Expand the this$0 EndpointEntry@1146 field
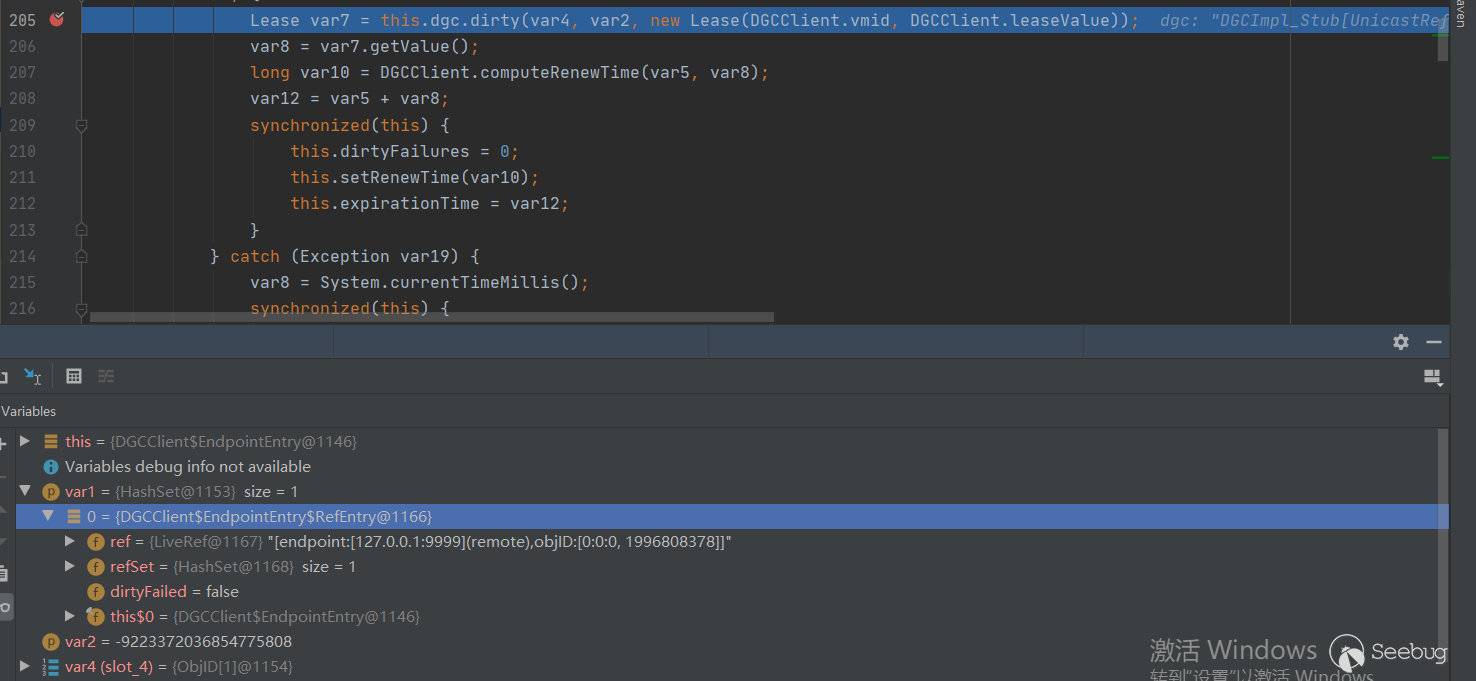The height and width of the screenshot is (681, 1476). (x=70, y=616)
